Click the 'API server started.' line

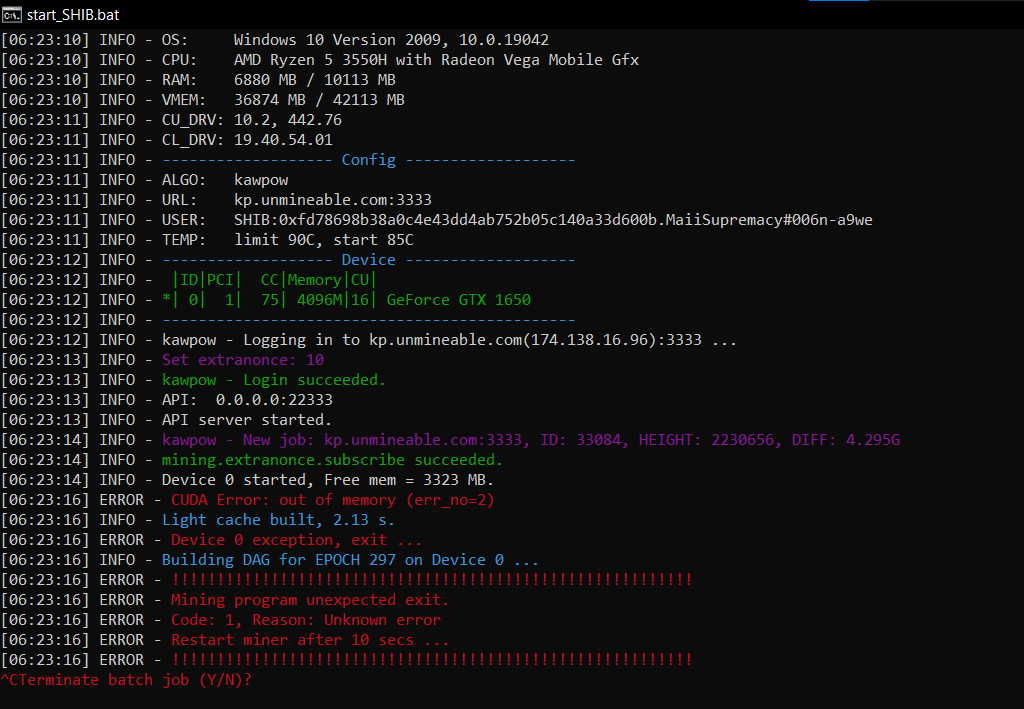tap(247, 420)
